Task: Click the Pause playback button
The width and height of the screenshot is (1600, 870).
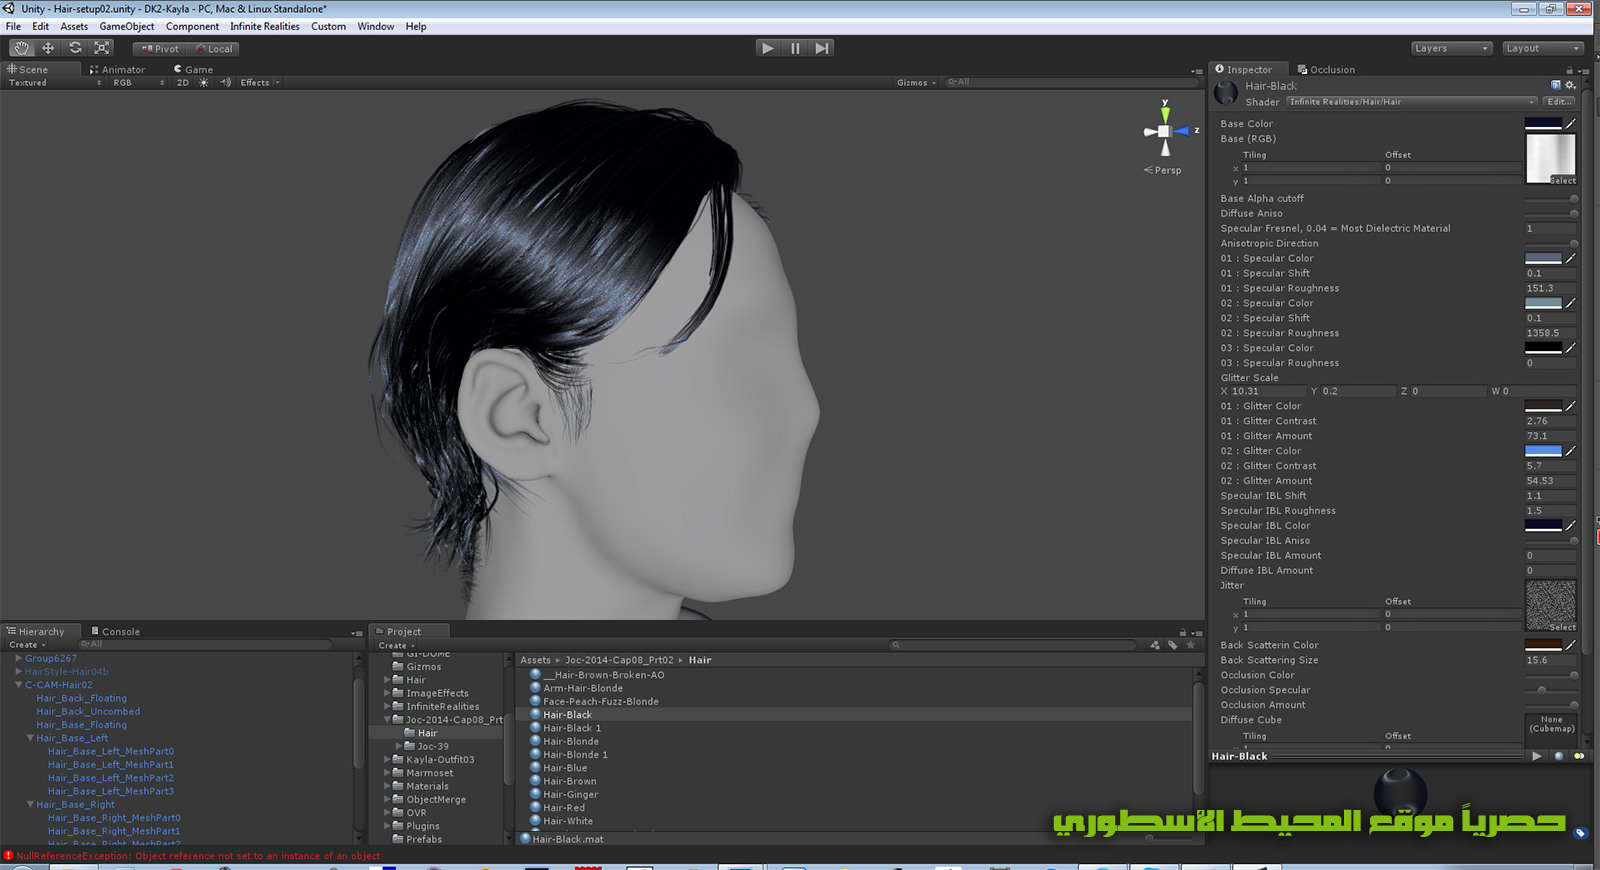Action: coord(795,48)
